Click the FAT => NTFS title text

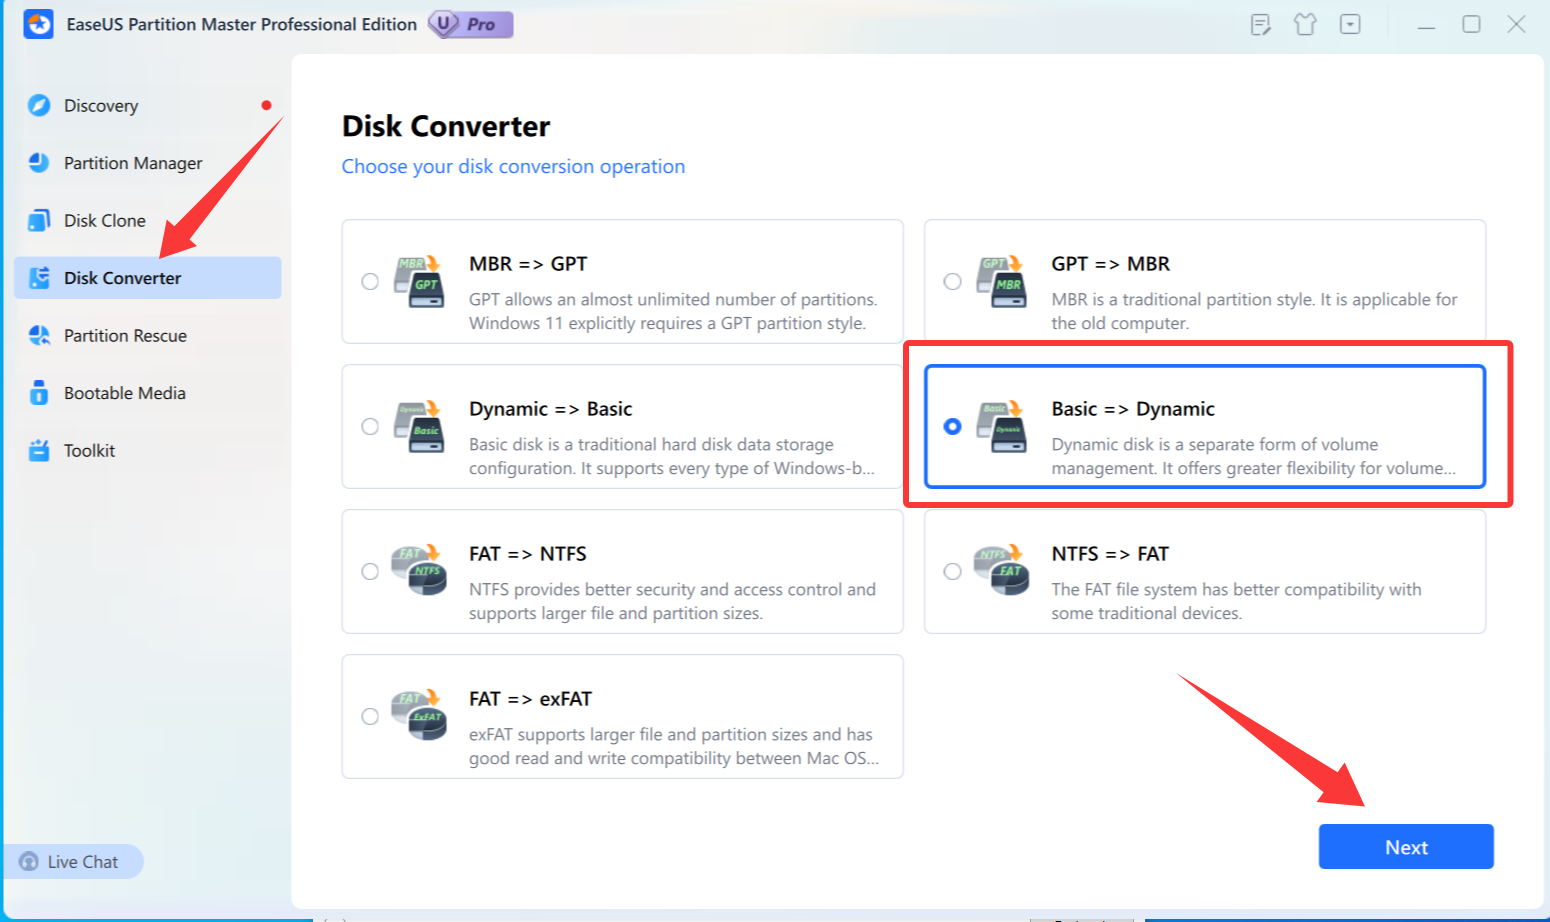point(528,554)
